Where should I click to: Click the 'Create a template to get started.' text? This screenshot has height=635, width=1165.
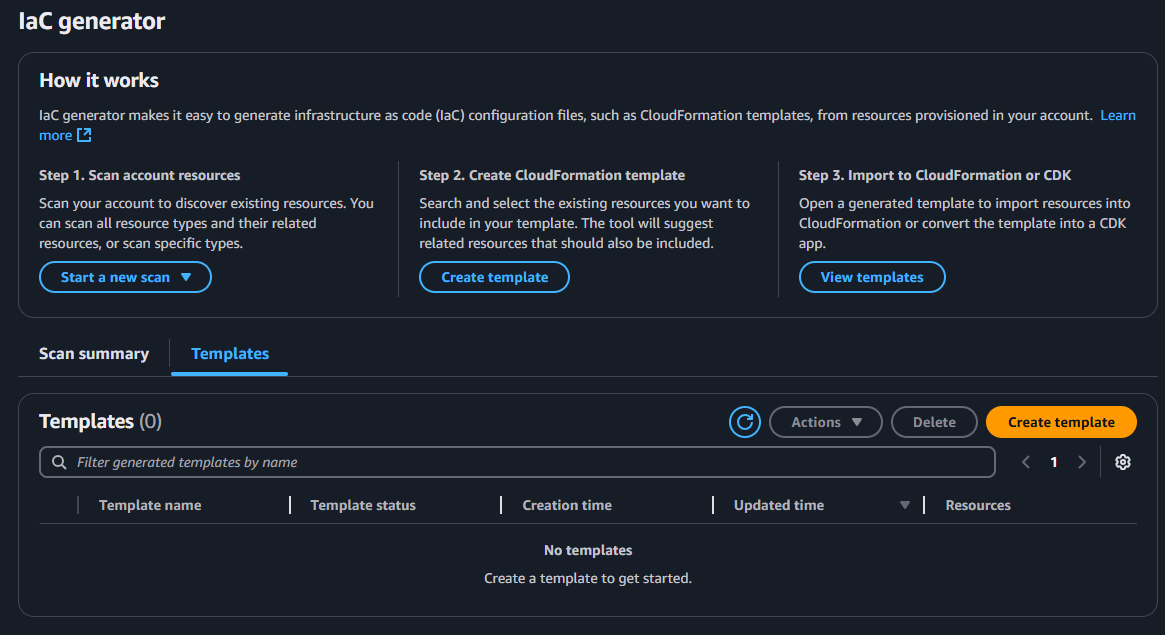(x=588, y=578)
